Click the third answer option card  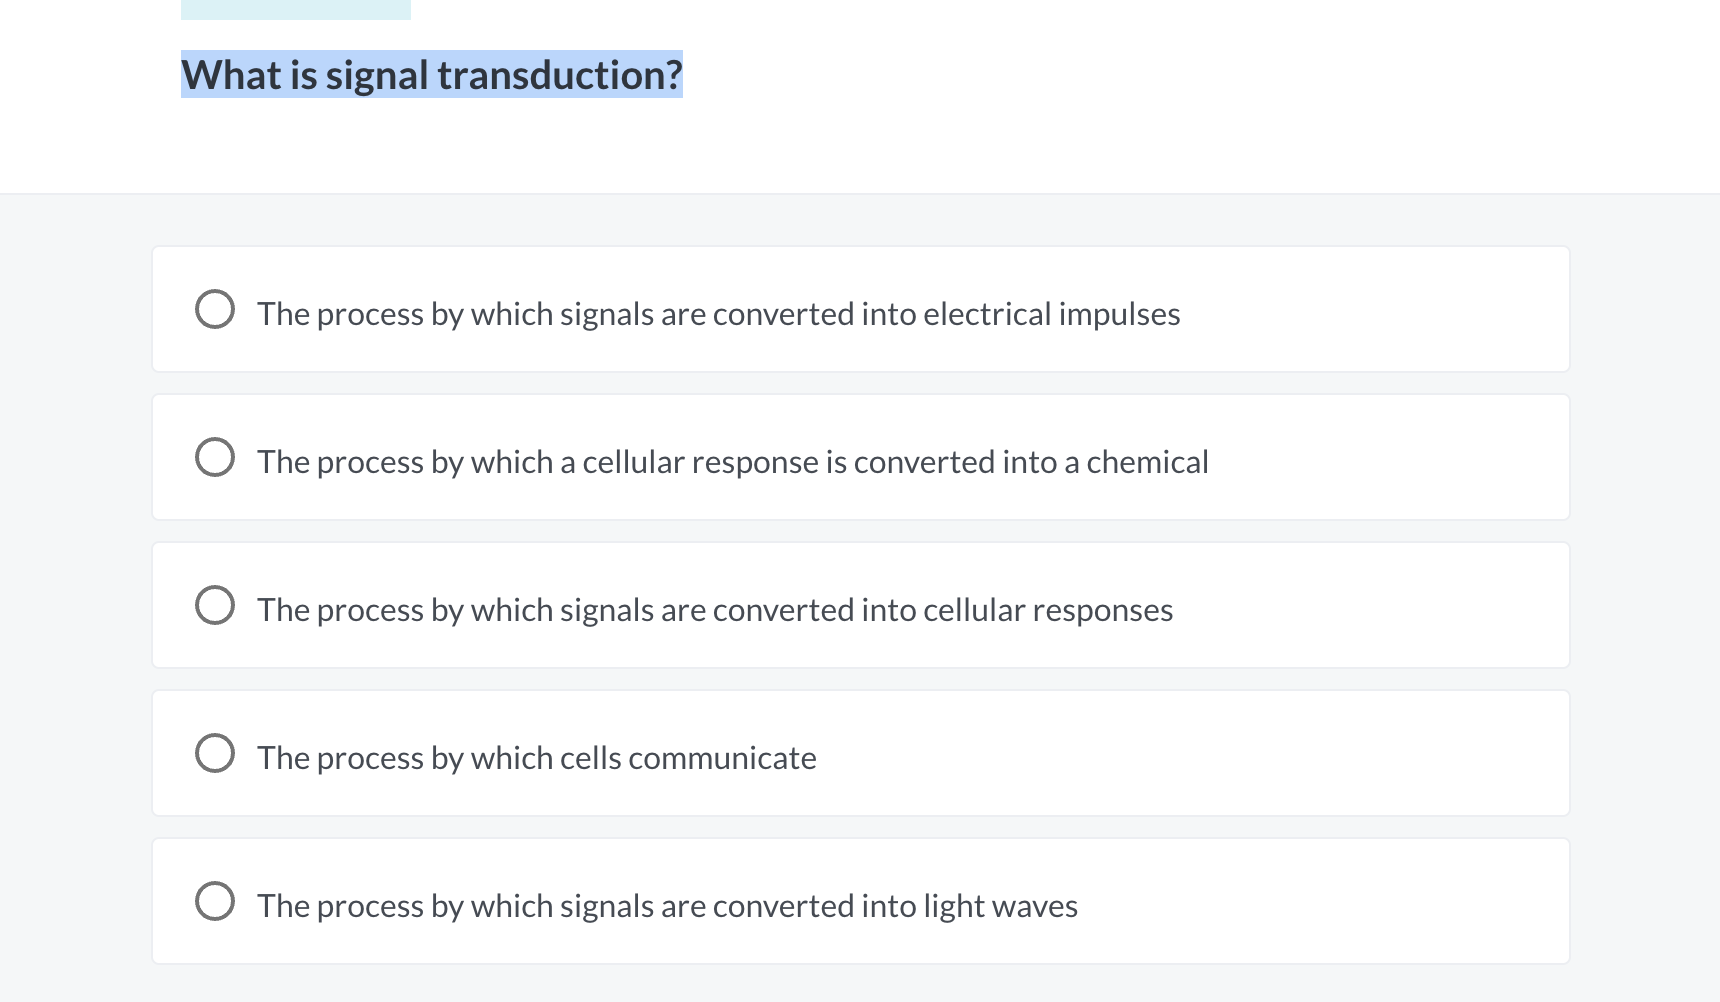click(x=860, y=604)
